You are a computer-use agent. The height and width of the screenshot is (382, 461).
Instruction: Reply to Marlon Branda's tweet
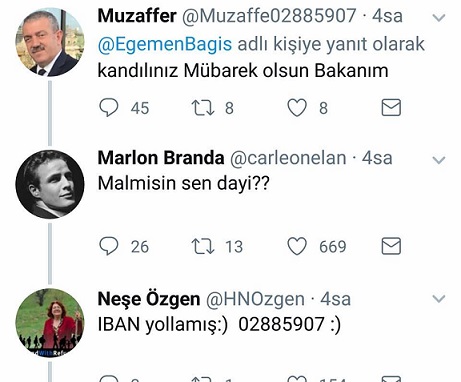(x=109, y=246)
